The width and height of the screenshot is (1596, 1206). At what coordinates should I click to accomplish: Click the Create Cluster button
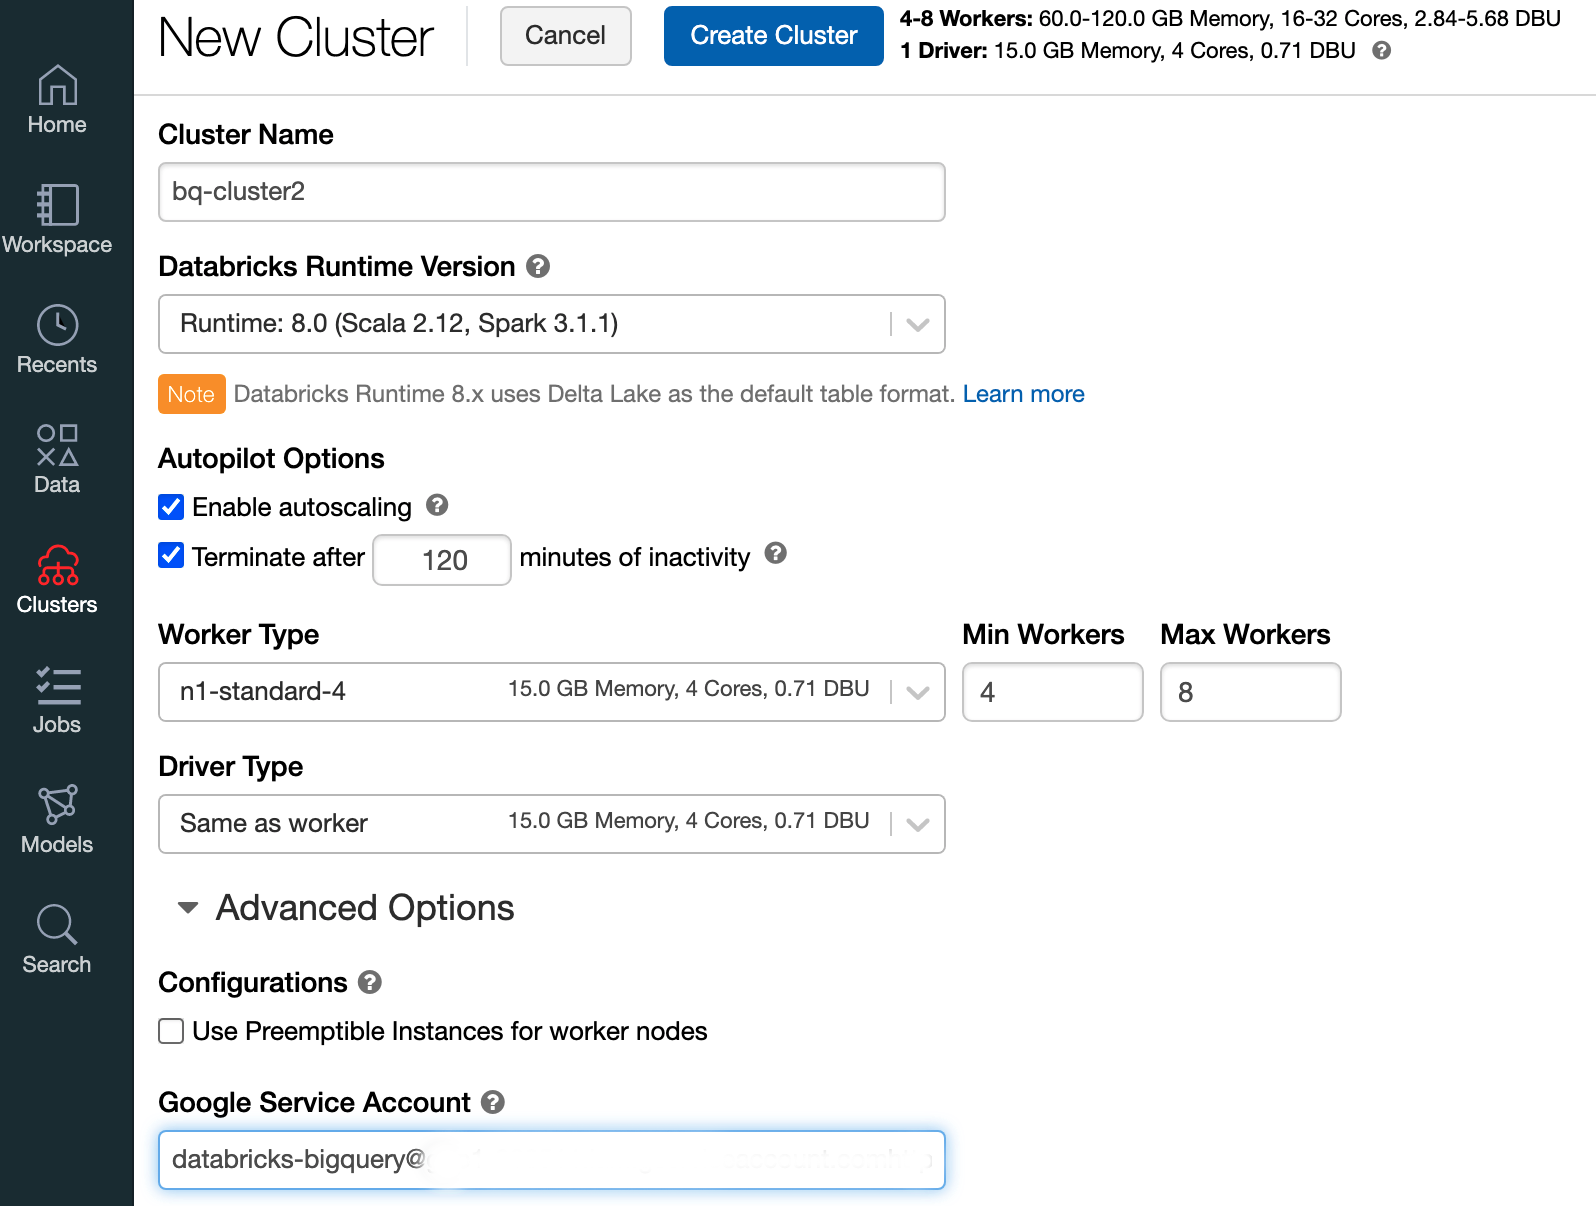(773, 36)
